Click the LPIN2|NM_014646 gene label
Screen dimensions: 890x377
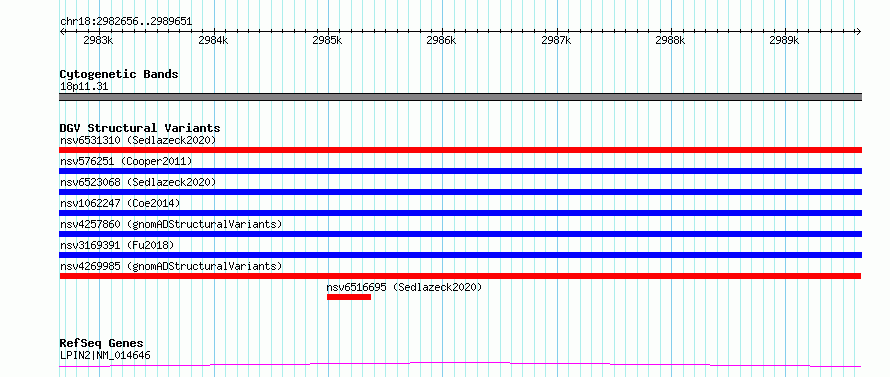[105, 356]
